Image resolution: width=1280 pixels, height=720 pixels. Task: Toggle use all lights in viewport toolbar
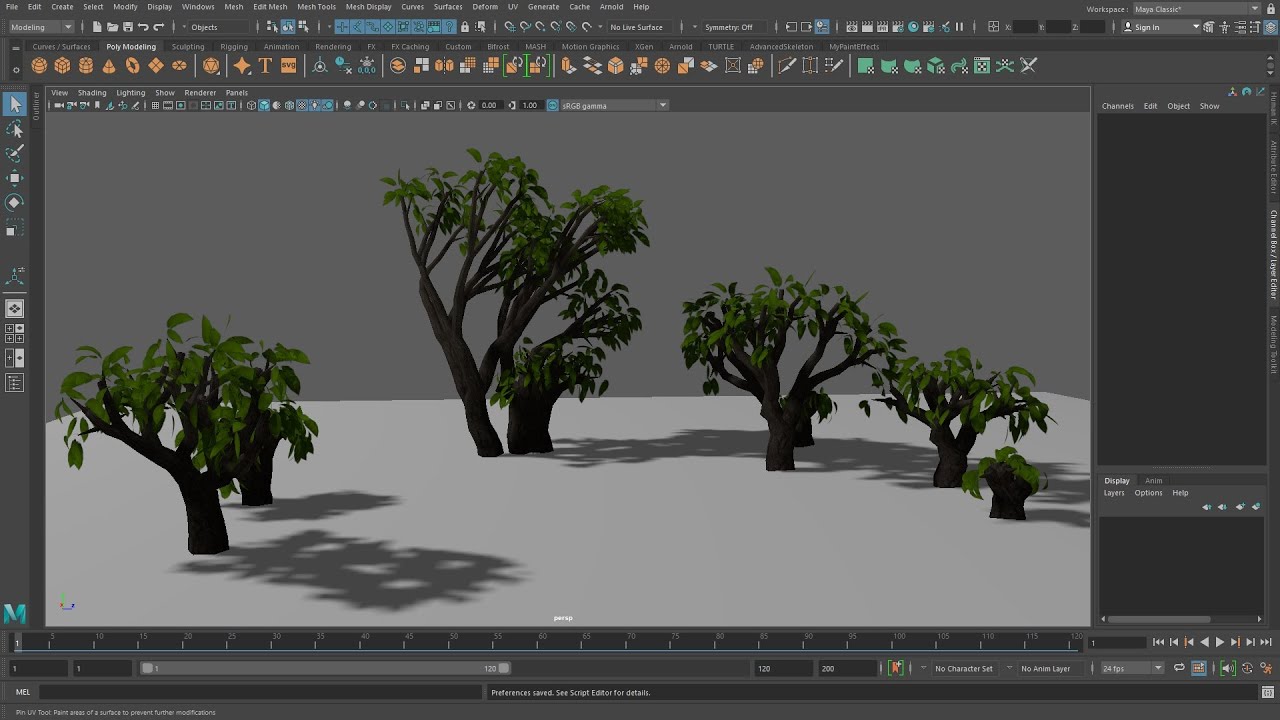tap(314, 105)
